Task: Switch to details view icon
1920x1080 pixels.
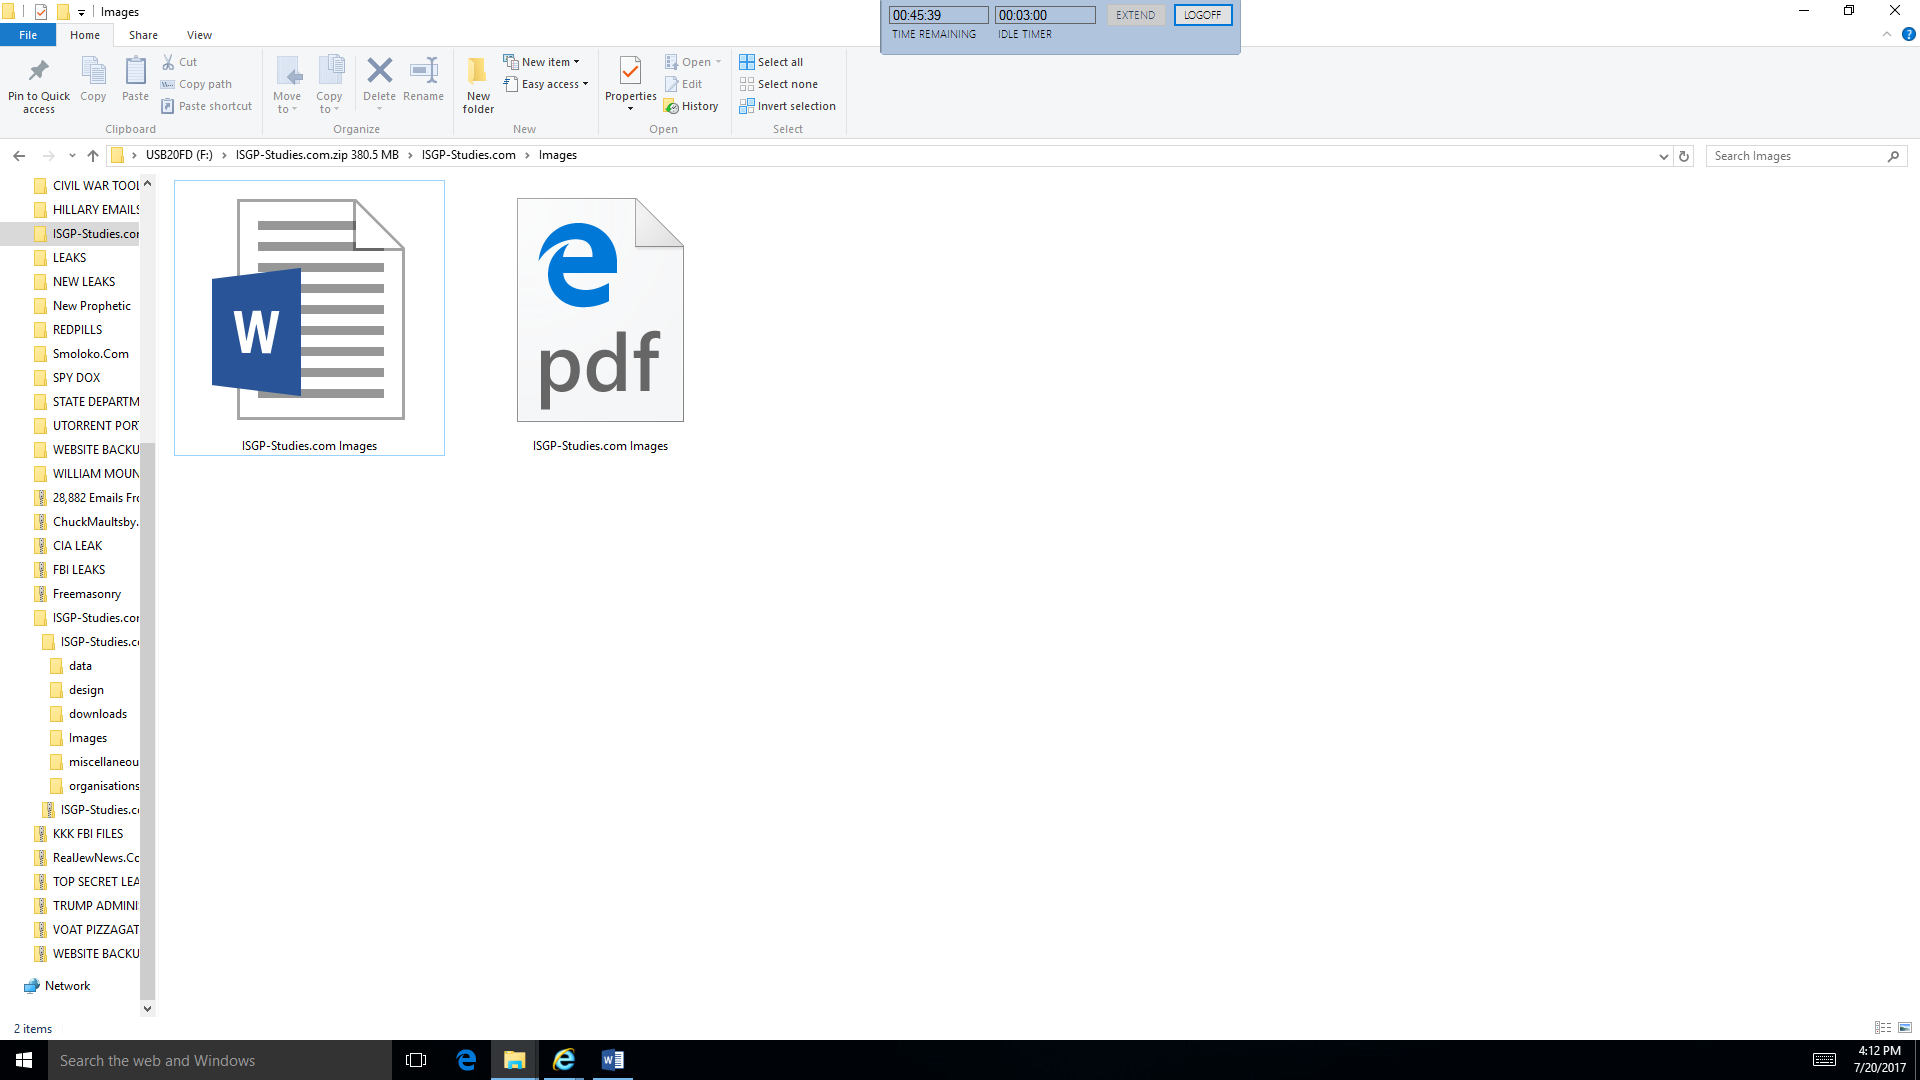Action: [1882, 1027]
